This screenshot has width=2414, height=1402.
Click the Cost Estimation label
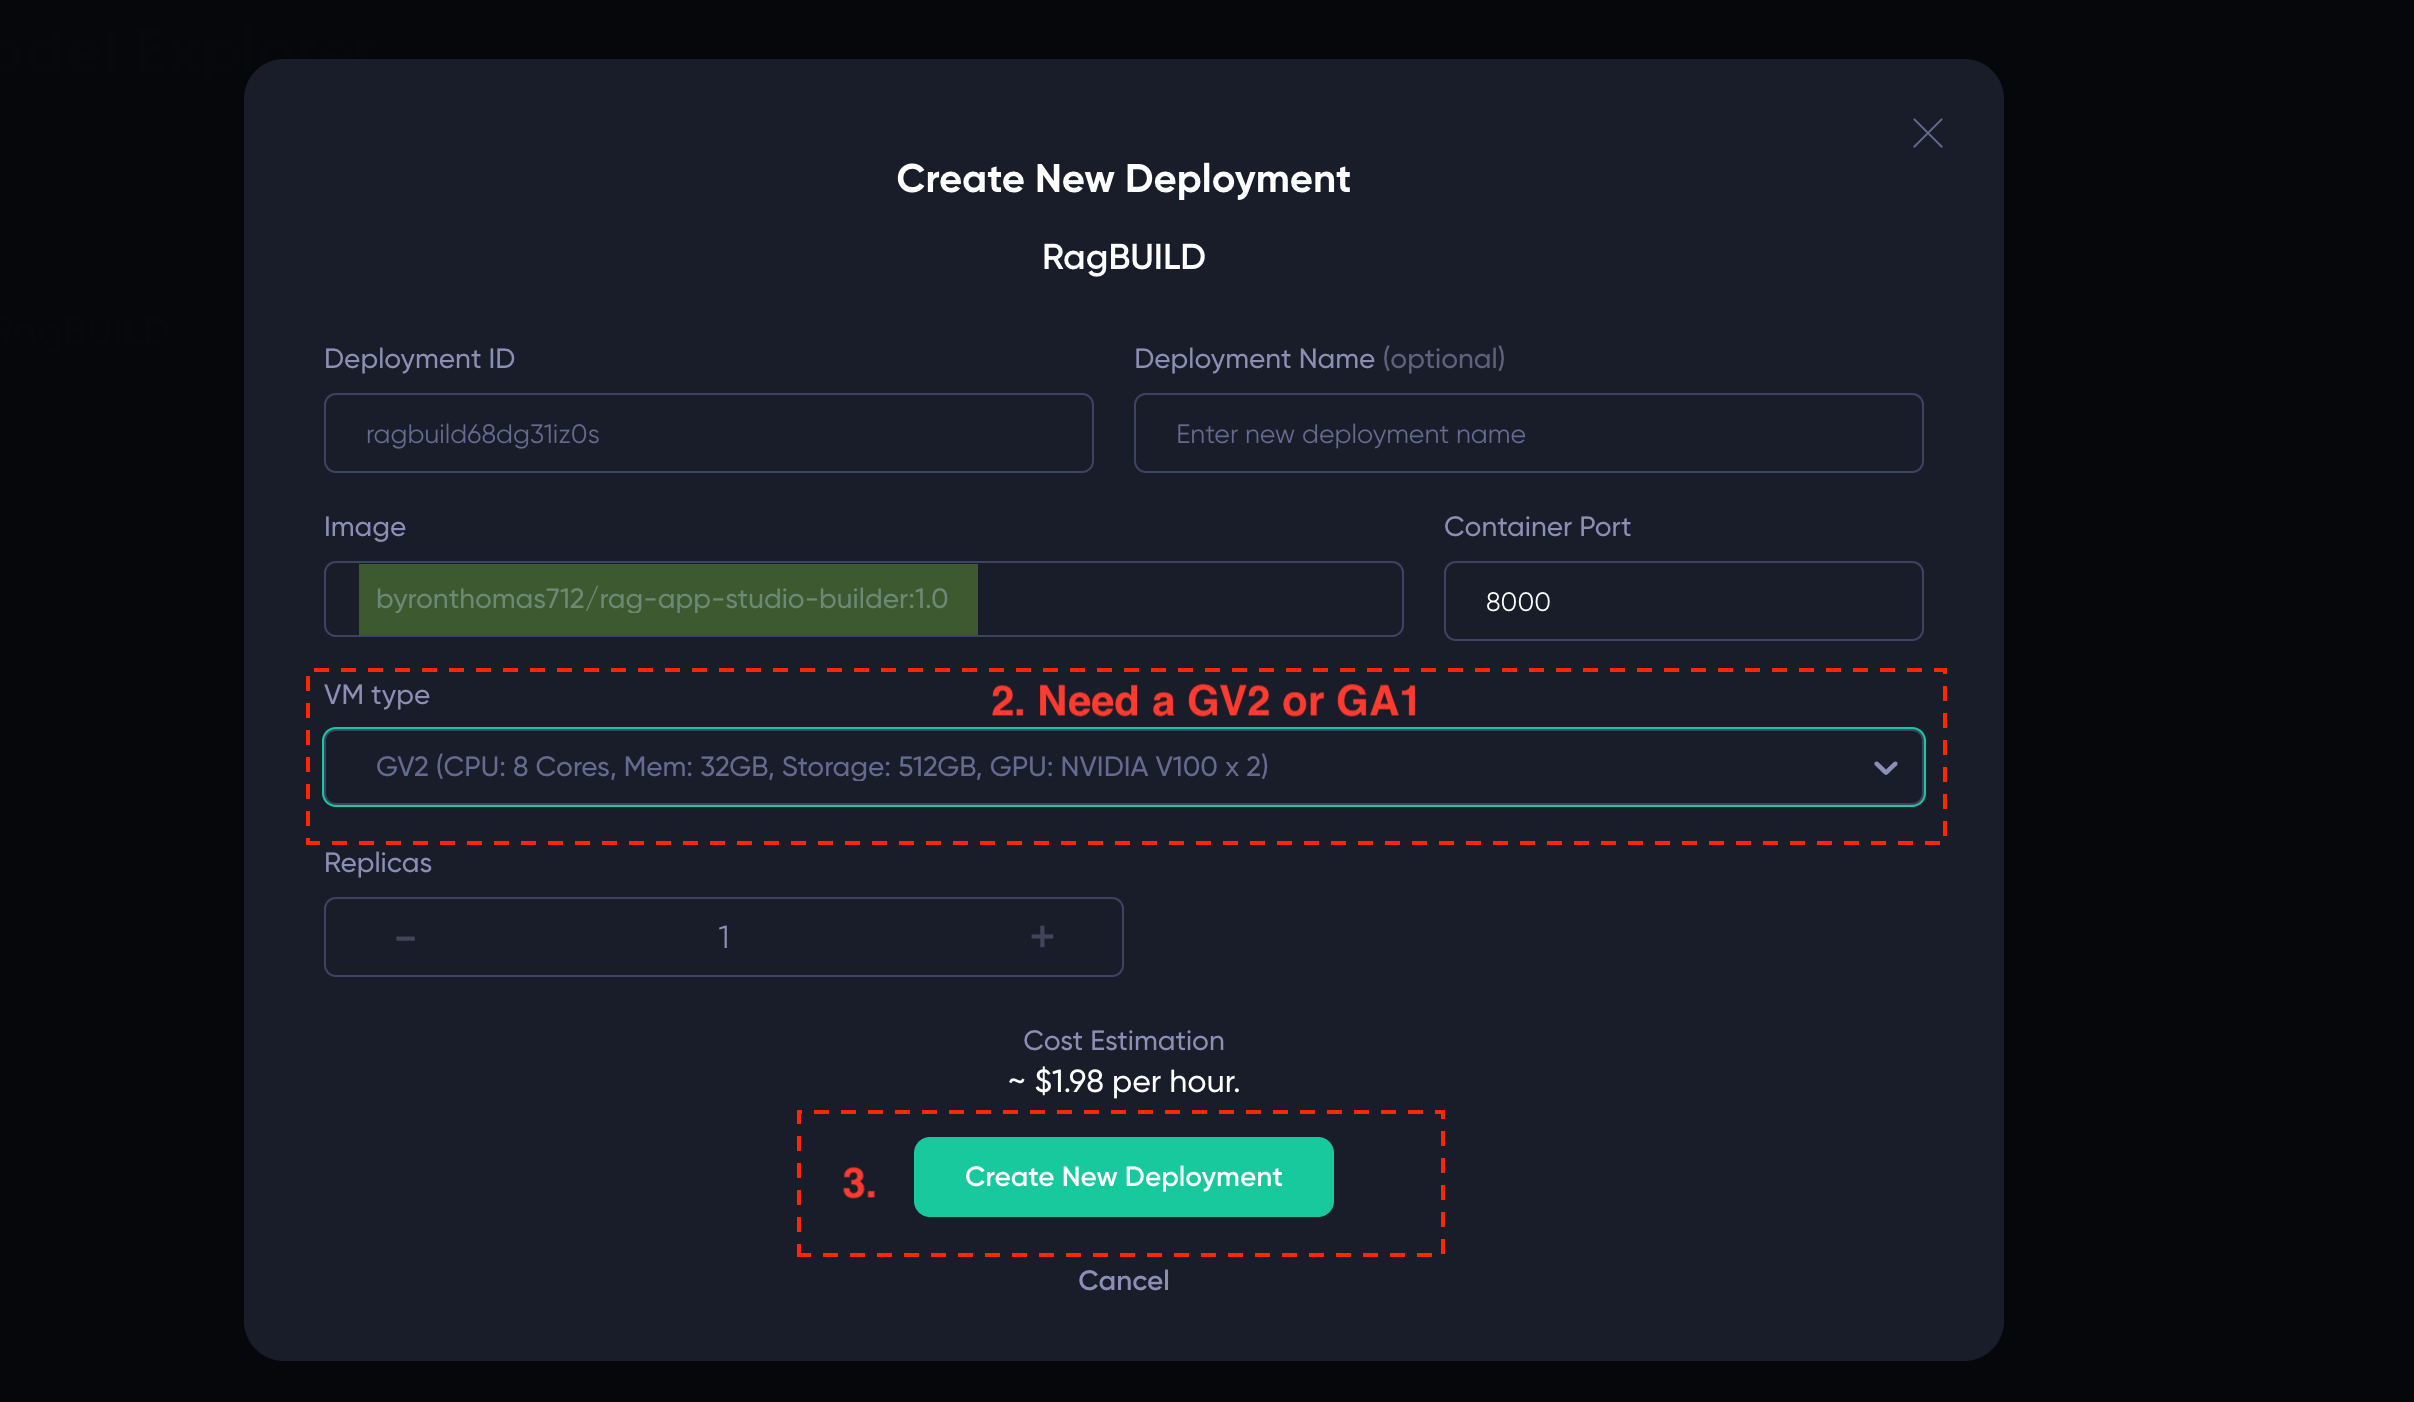click(1123, 1040)
